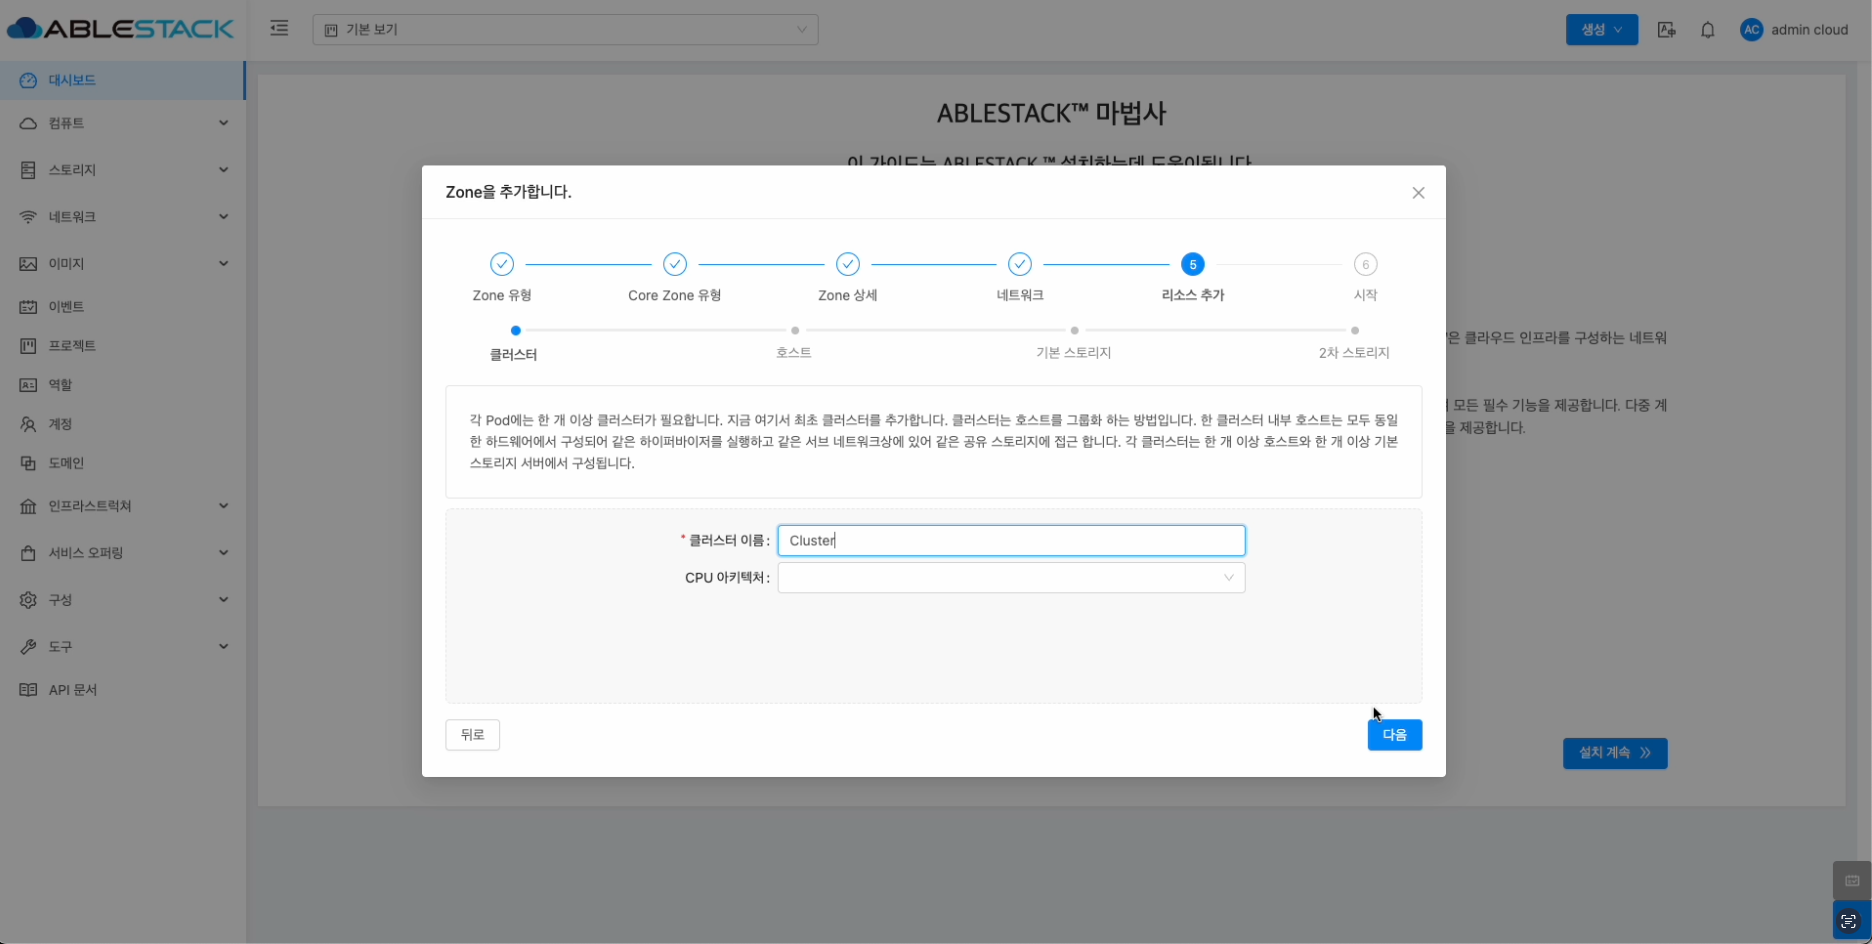The image size is (1872, 944).
Task: Click the admin cloud user avatar
Action: [1751, 30]
